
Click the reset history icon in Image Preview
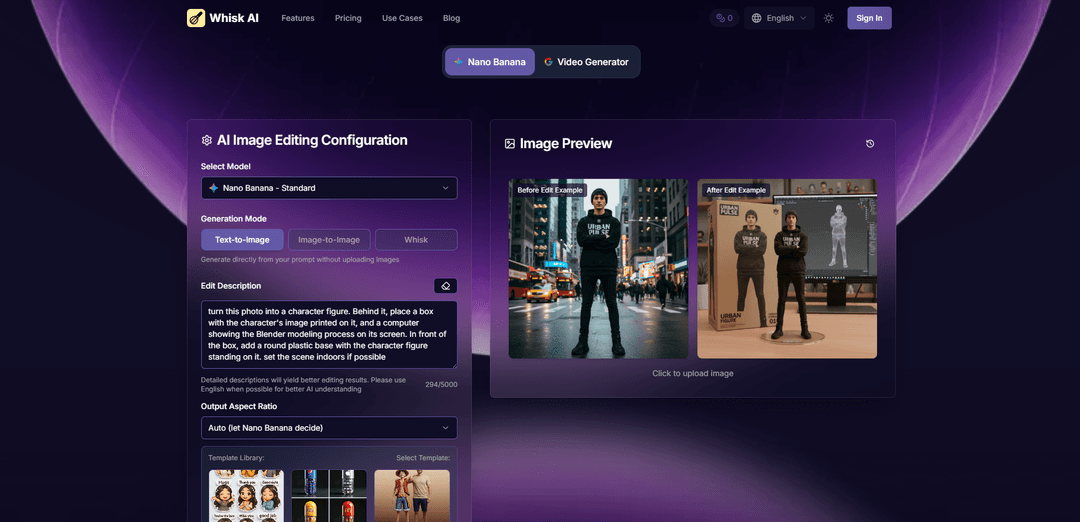870,144
